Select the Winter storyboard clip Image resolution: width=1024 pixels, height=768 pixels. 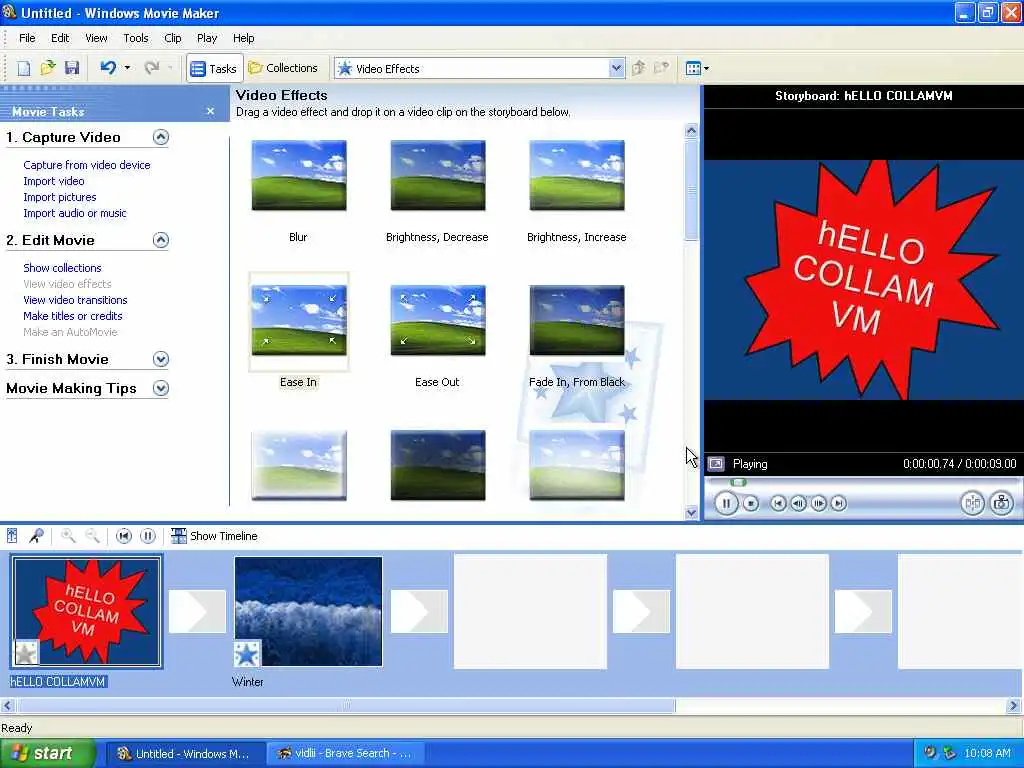[308, 611]
